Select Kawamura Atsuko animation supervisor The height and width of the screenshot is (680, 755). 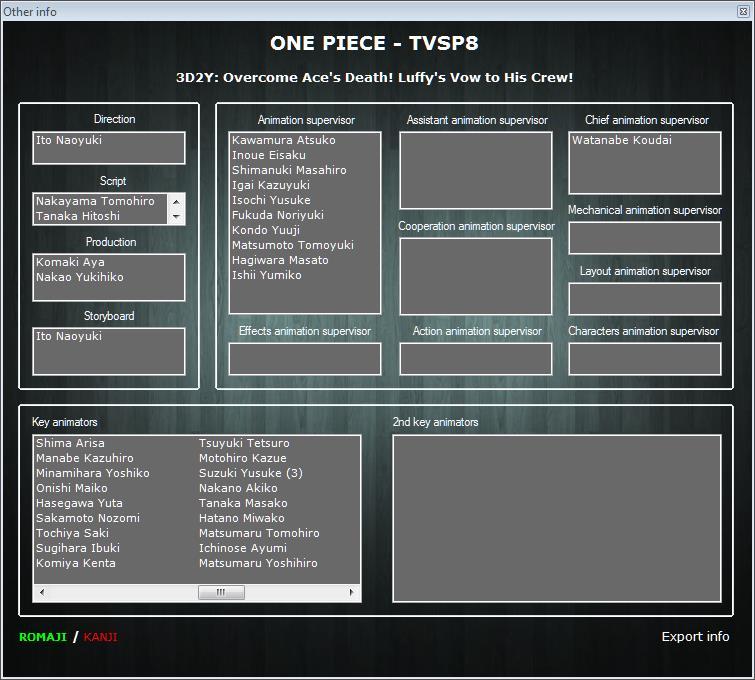[284, 140]
